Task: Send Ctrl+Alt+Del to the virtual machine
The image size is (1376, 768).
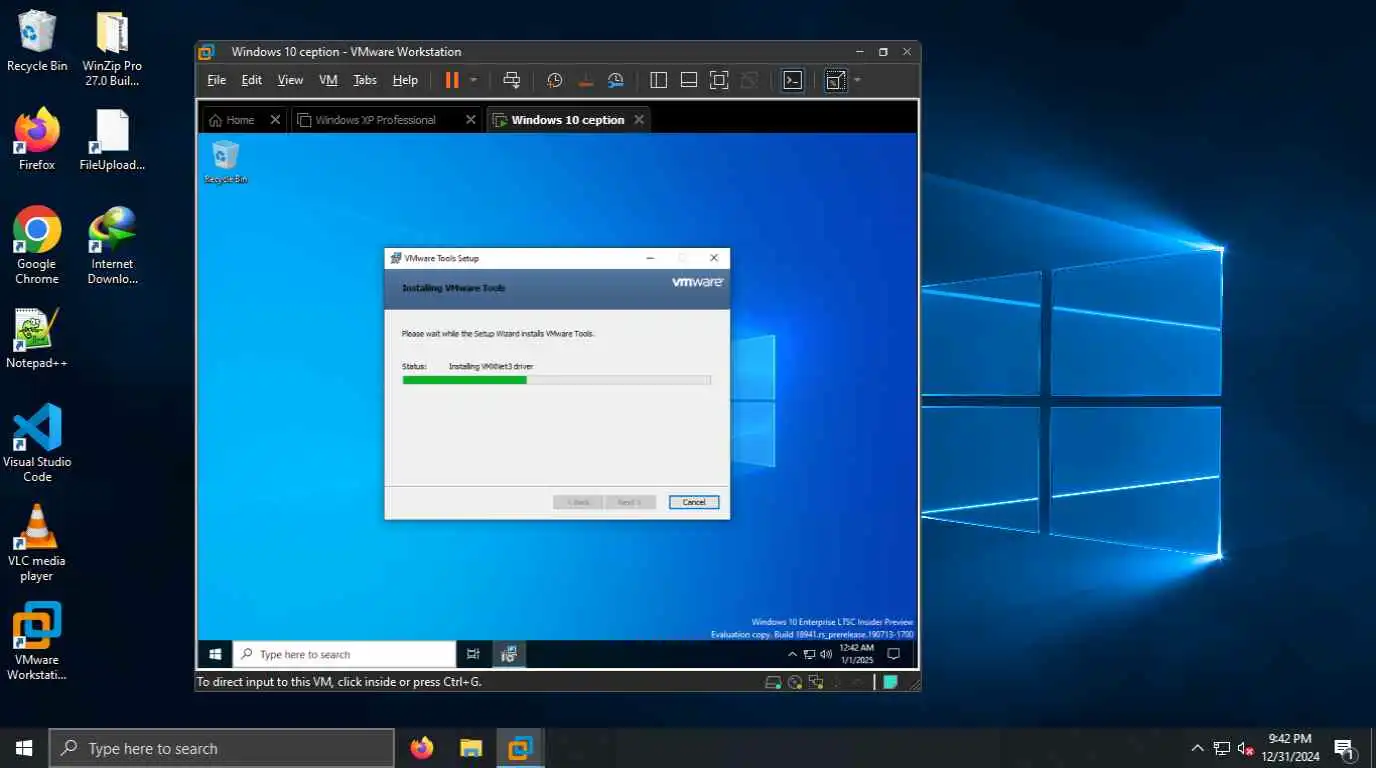Action: coord(512,80)
